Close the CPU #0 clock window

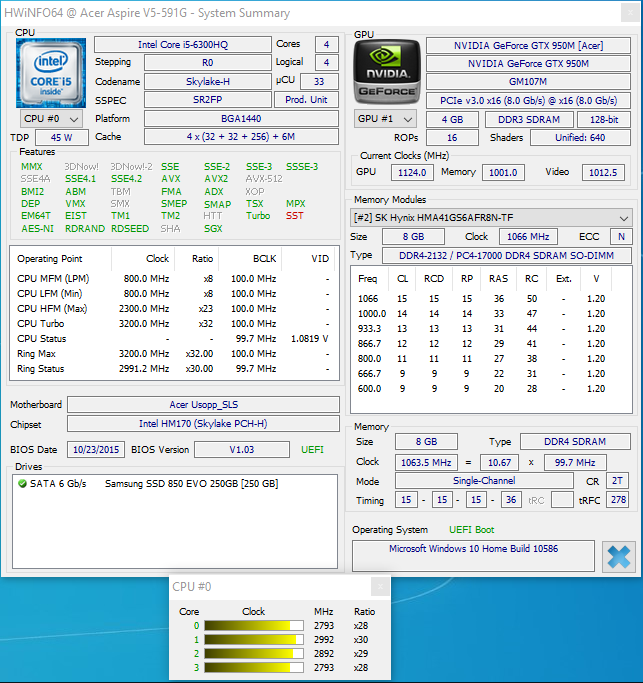(380, 587)
